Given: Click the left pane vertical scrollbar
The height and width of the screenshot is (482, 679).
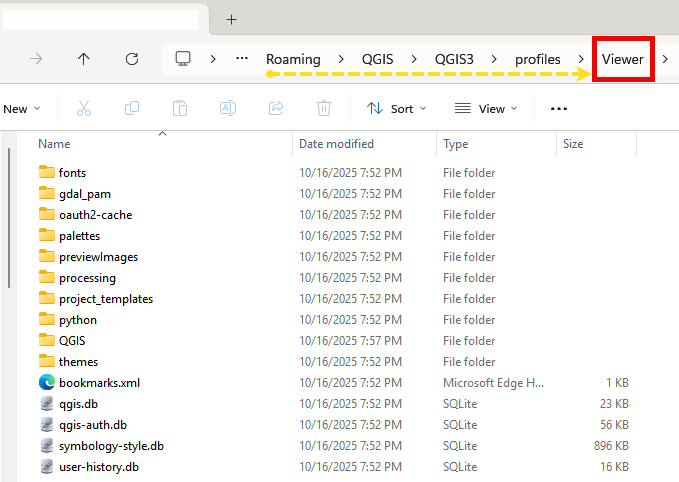Looking at the screenshot, I should pyautogui.click(x=9, y=218).
